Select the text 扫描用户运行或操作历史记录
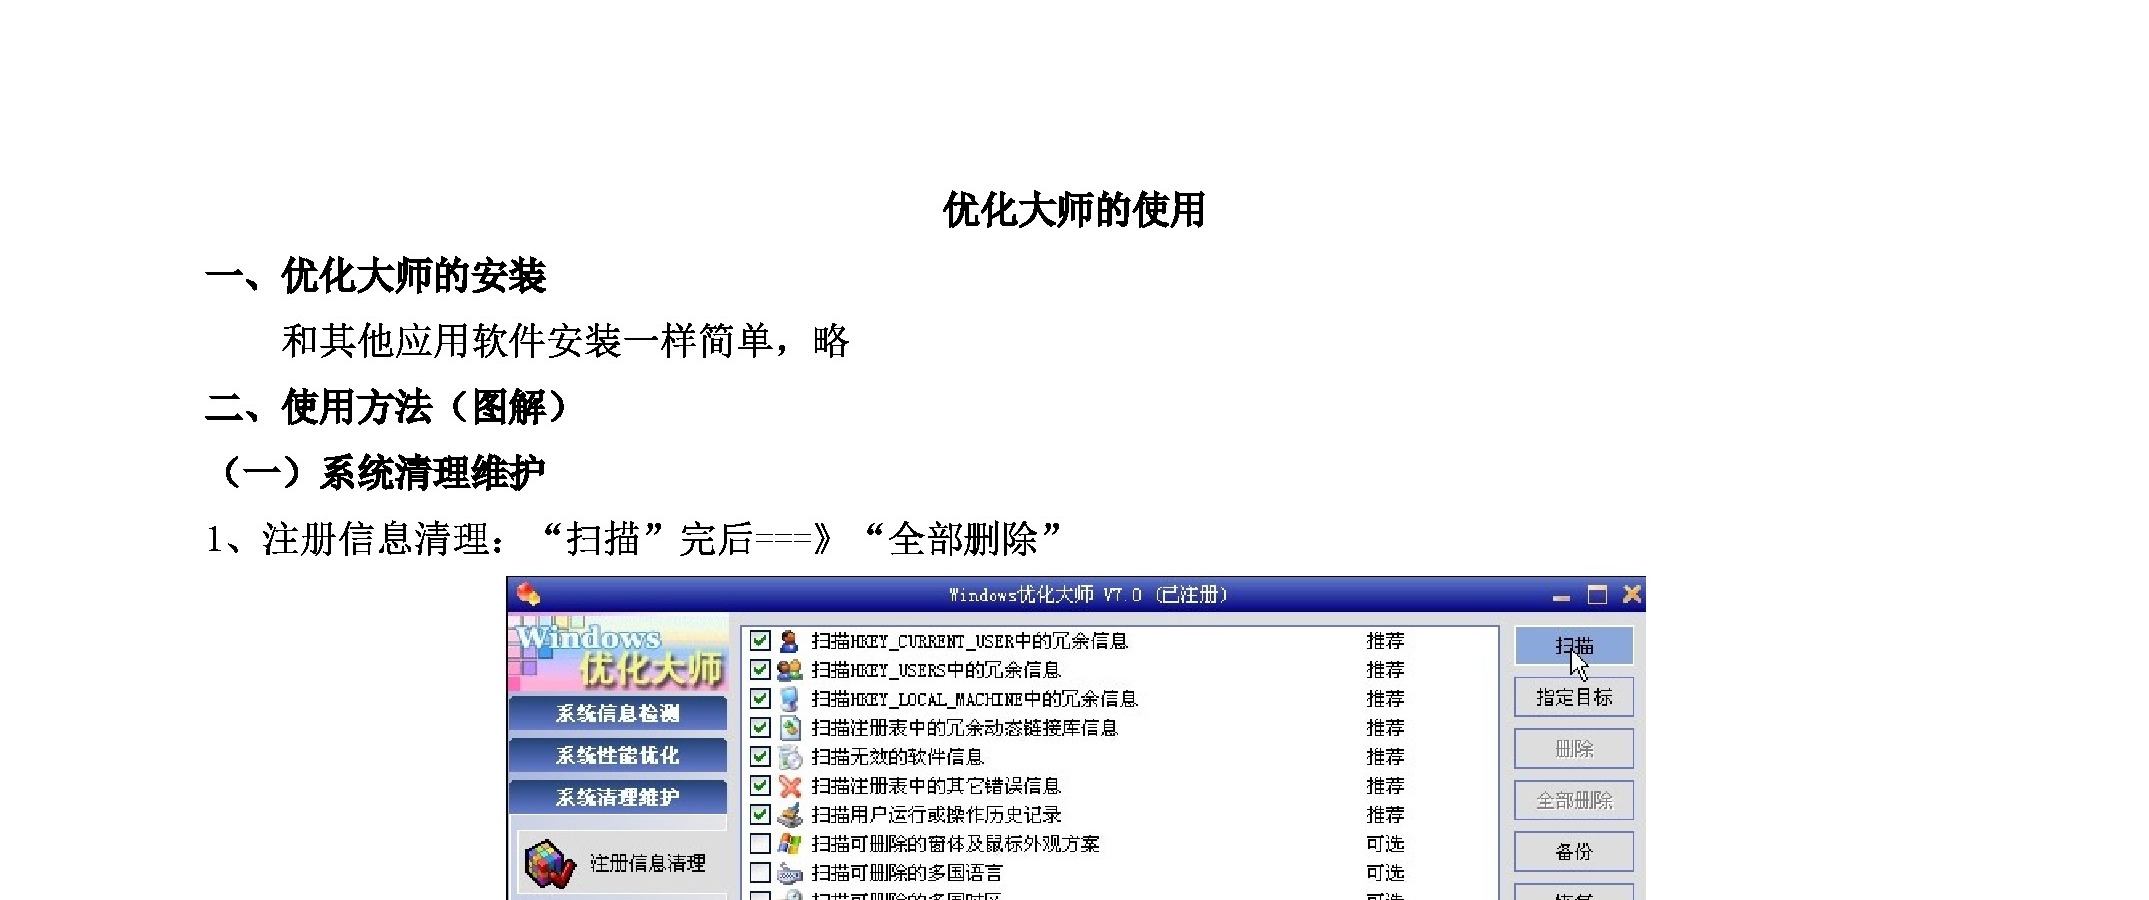The width and height of the screenshot is (2149, 900). point(936,815)
